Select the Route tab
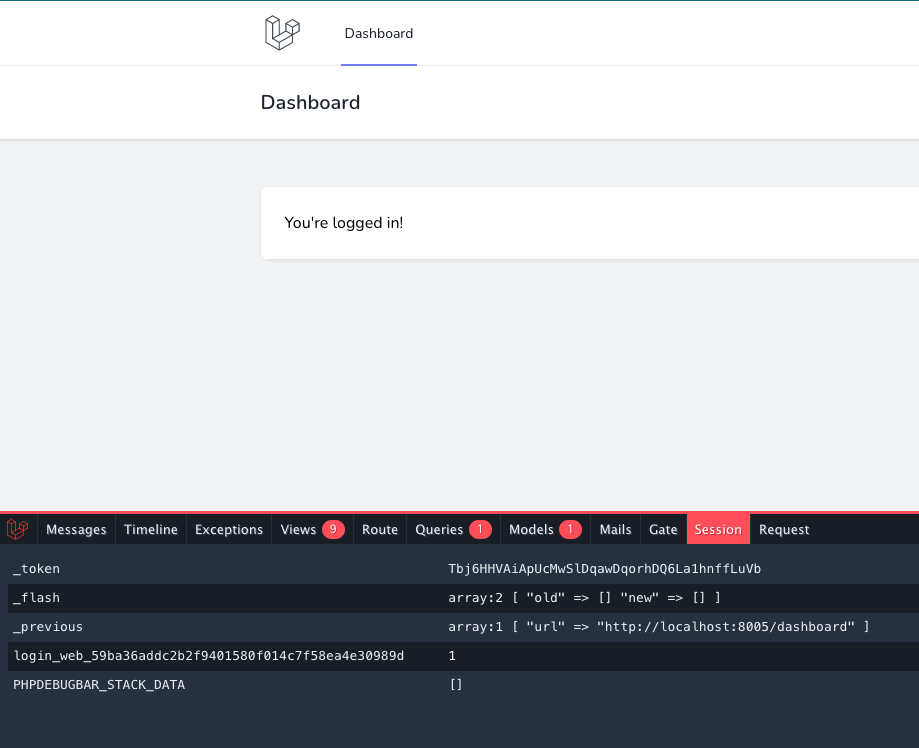The image size is (919, 748). click(379, 529)
